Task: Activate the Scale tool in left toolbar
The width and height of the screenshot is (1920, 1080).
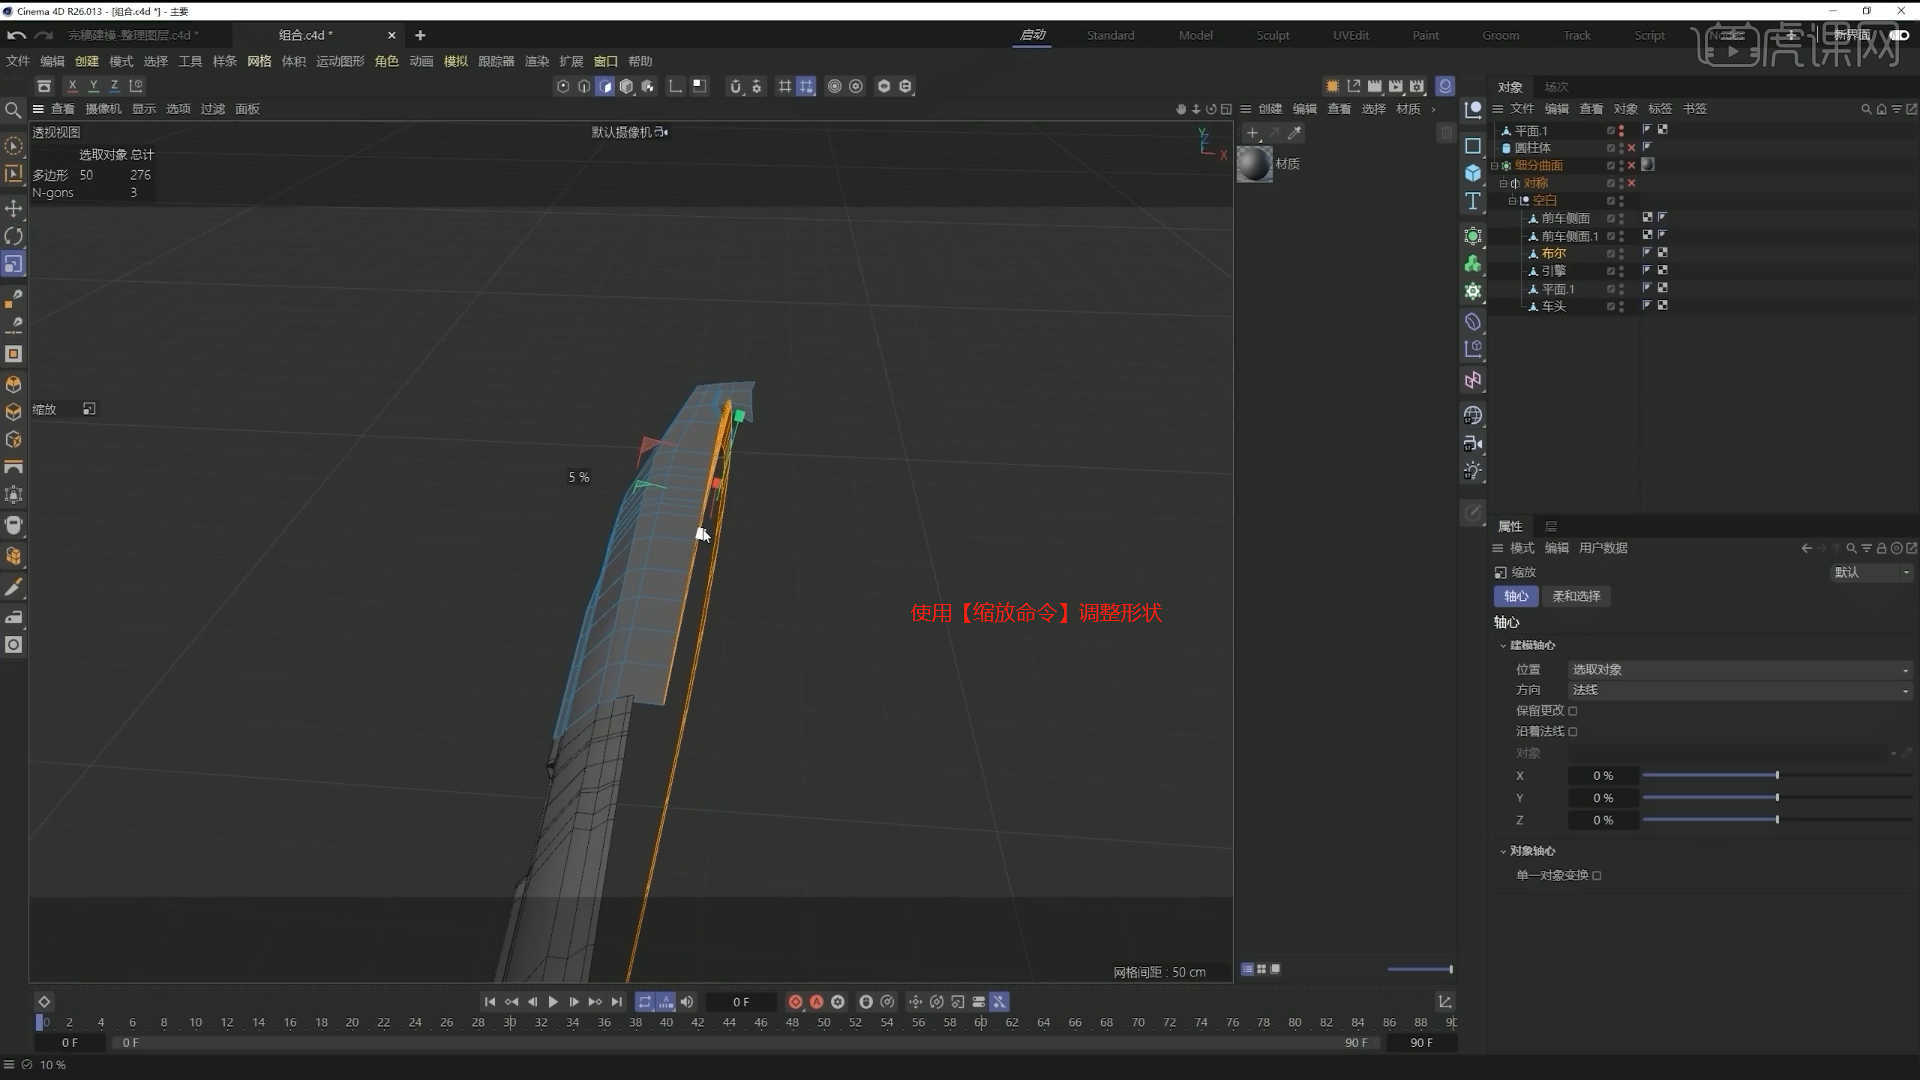Action: (x=14, y=264)
